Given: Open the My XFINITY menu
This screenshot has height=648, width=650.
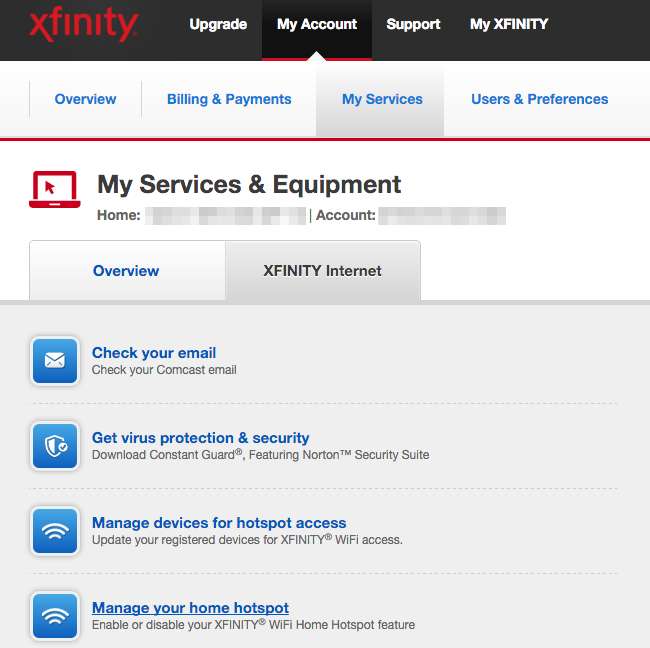Looking at the screenshot, I should 509,24.
